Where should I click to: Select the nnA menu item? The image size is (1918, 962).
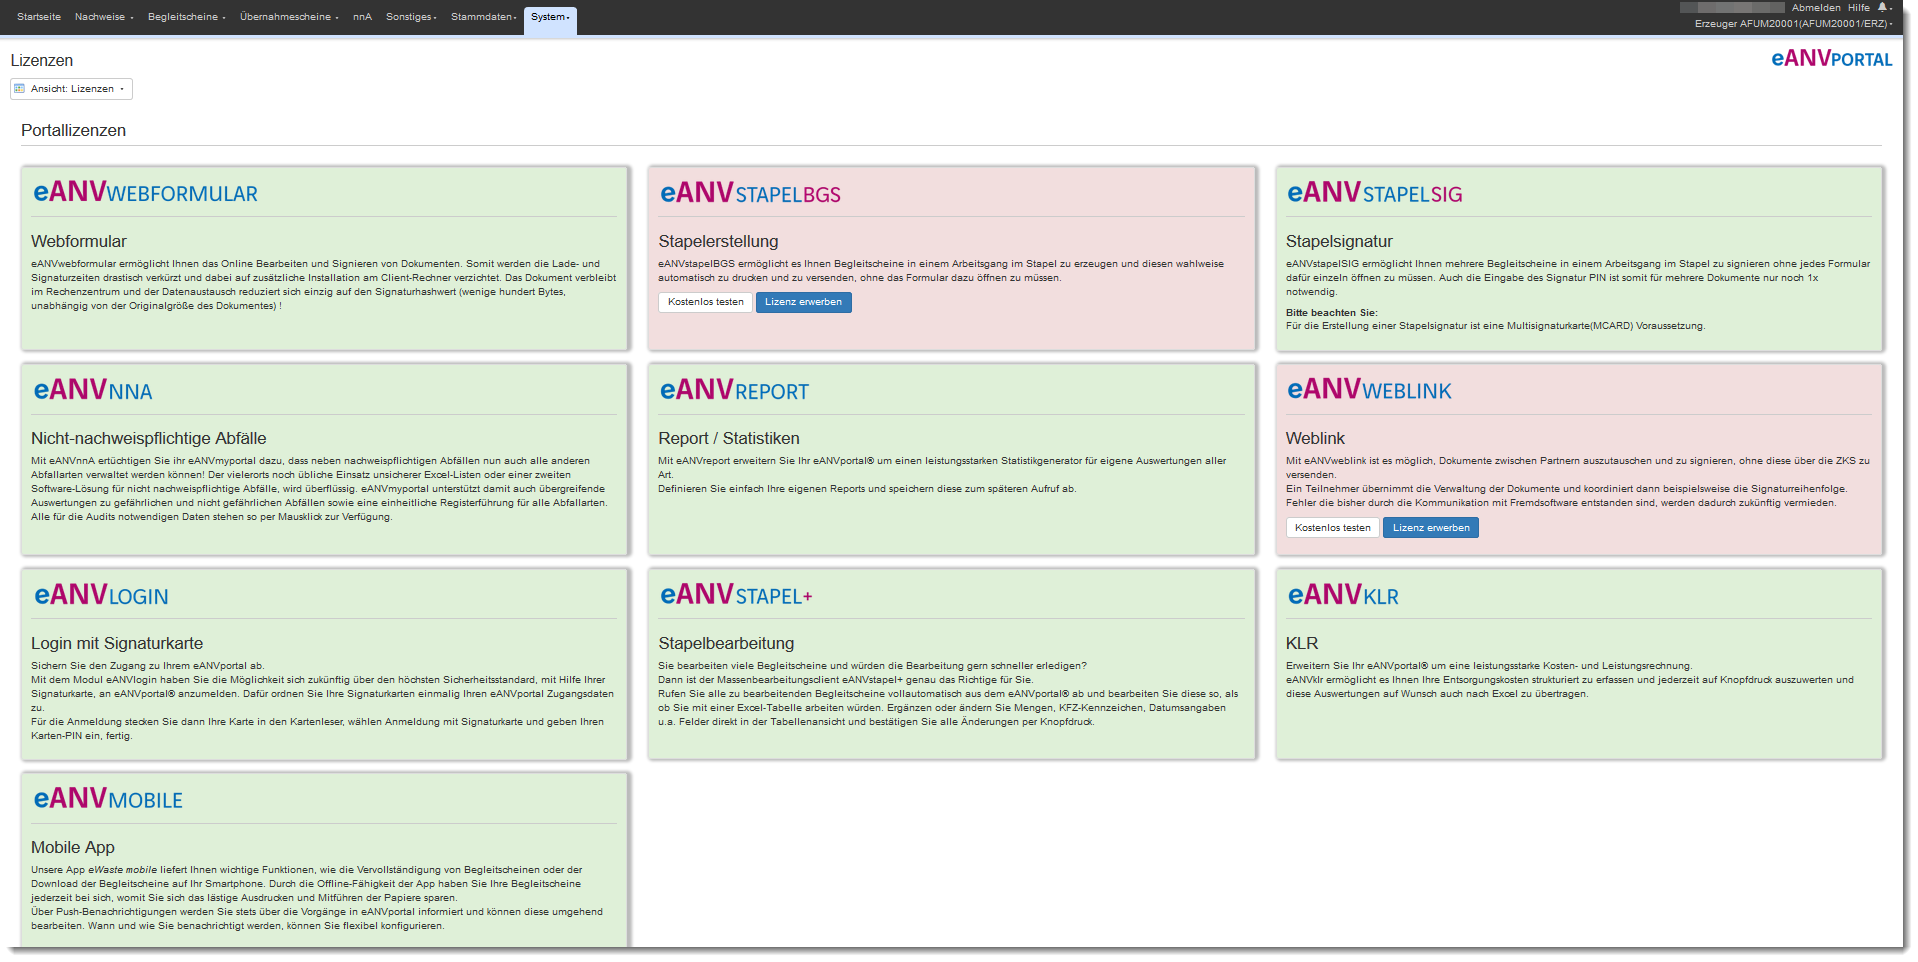pos(362,17)
